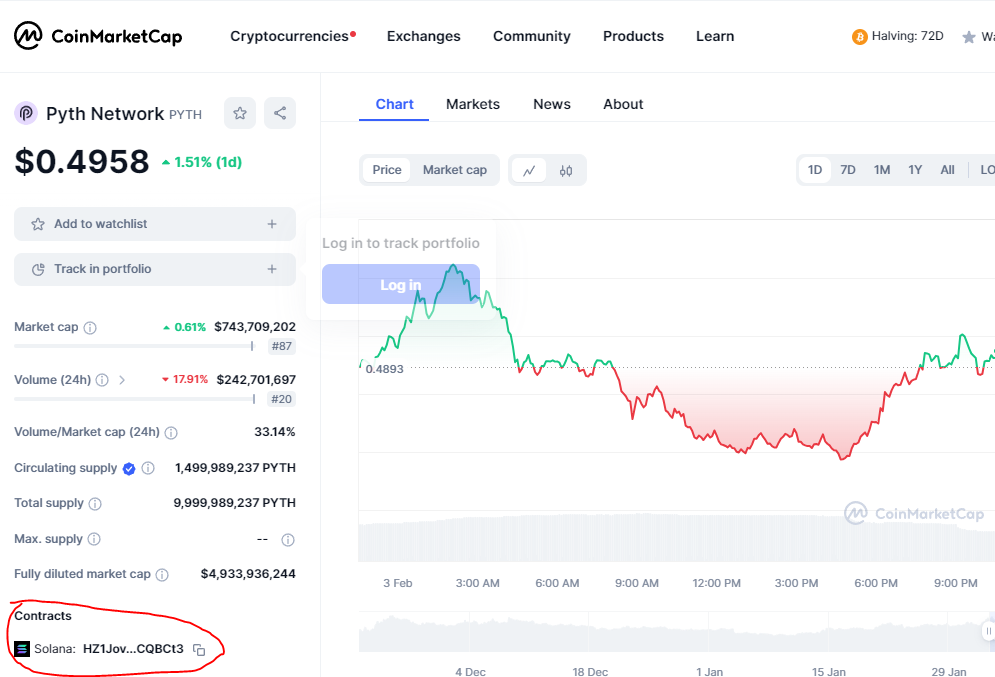The width and height of the screenshot is (995, 677).
Task: Open the share icon next to PYTH
Action: click(x=280, y=114)
